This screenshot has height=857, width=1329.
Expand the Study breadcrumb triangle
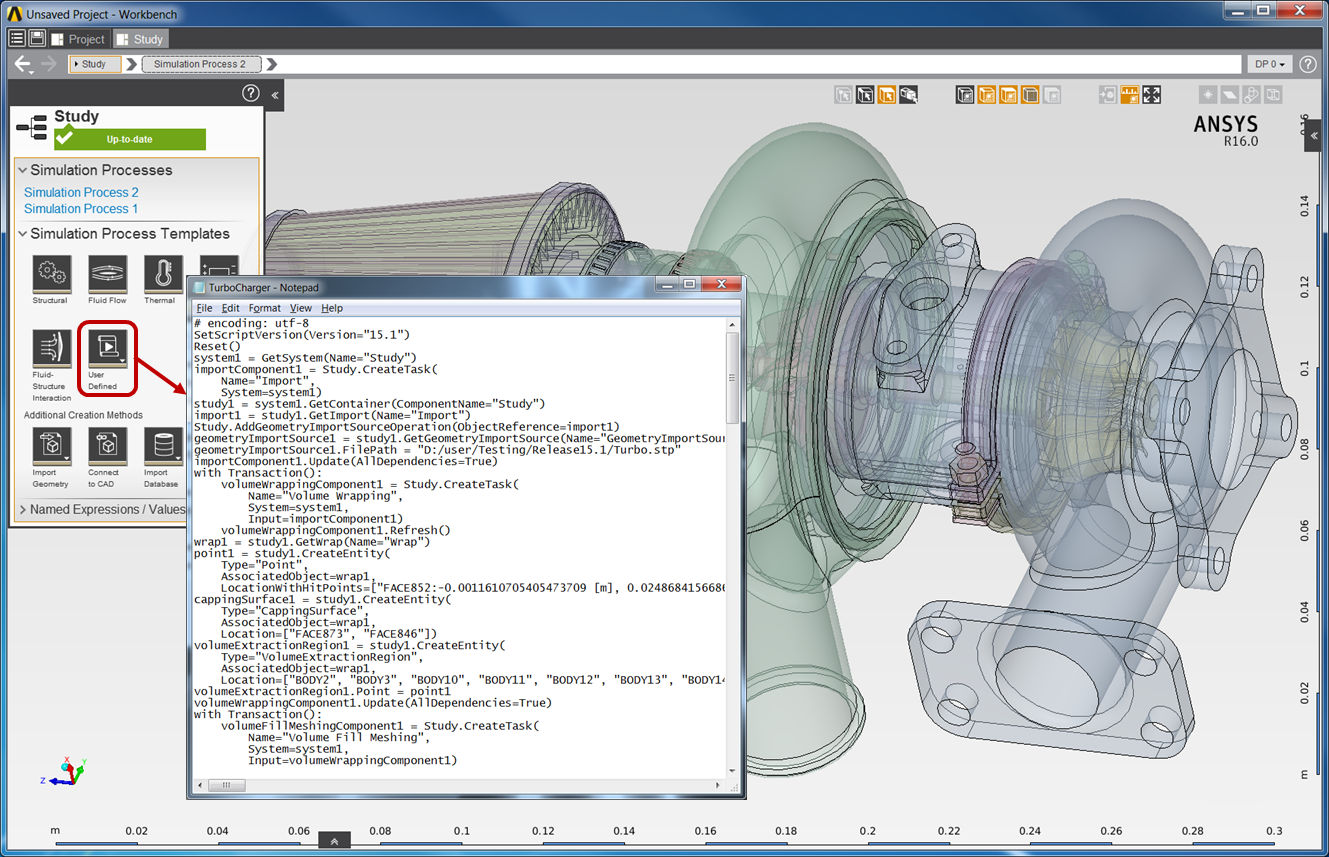76,64
